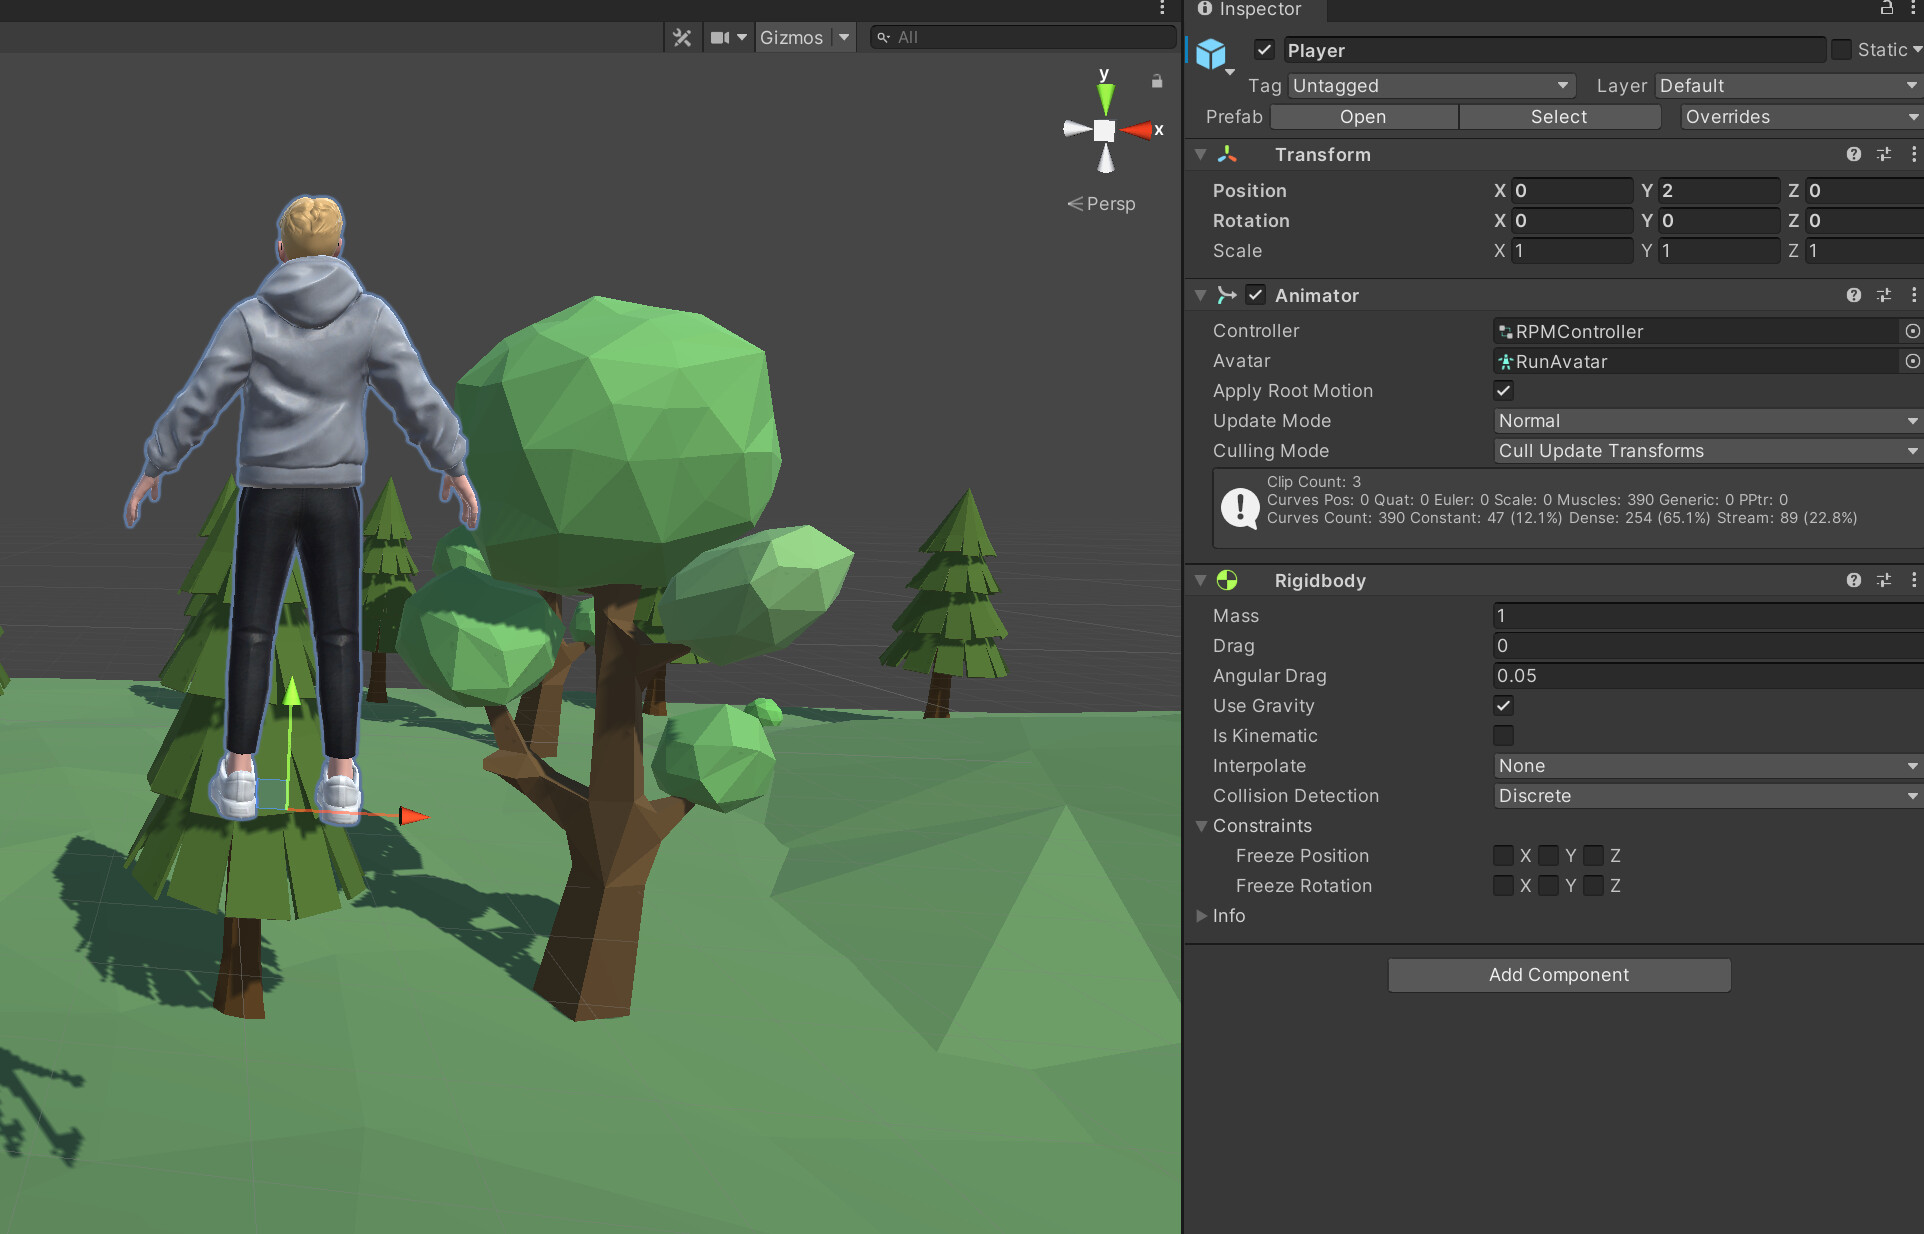This screenshot has width=1924, height=1234.
Task: Open the Tag dropdown
Action: coord(1431,86)
